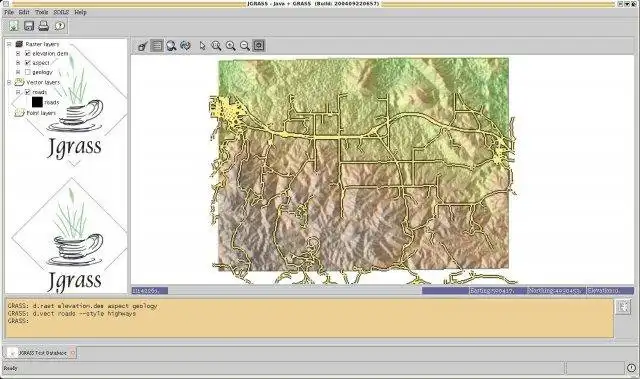The image size is (640, 379).
Task: Click the console side button icon
Action: (623, 307)
